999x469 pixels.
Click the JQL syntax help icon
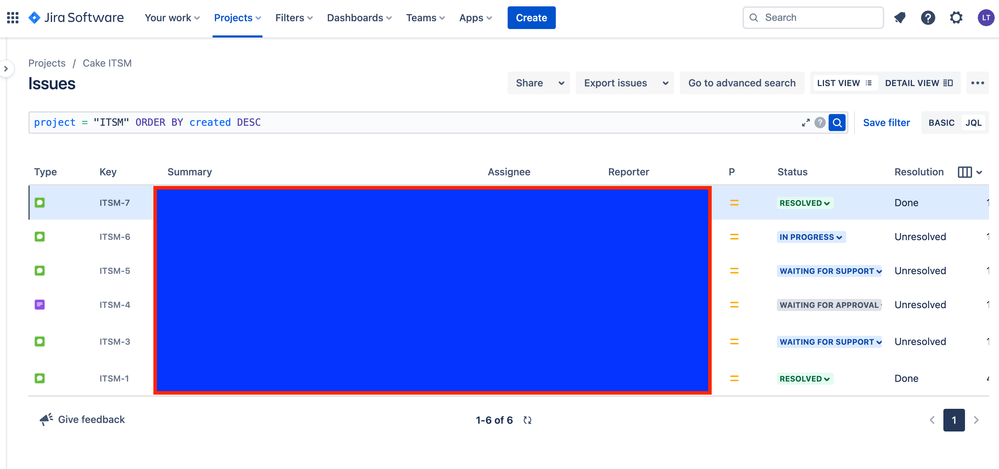click(x=820, y=122)
